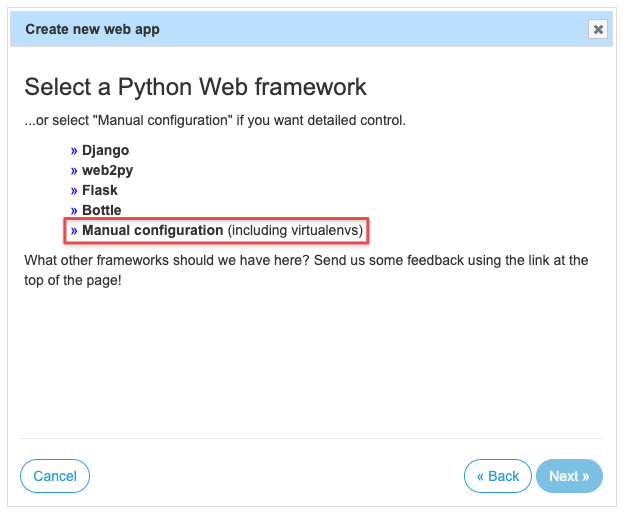The image size is (626, 517).
Task: Click the chevron bullet beside Bottle
Action: point(74,210)
